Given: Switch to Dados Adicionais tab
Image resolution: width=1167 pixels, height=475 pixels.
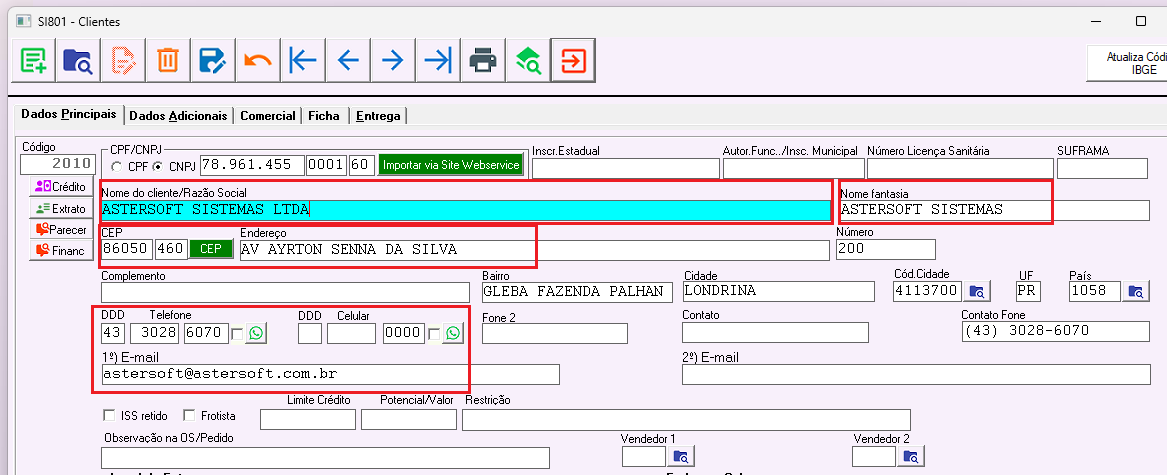Looking at the screenshot, I should [178, 115].
